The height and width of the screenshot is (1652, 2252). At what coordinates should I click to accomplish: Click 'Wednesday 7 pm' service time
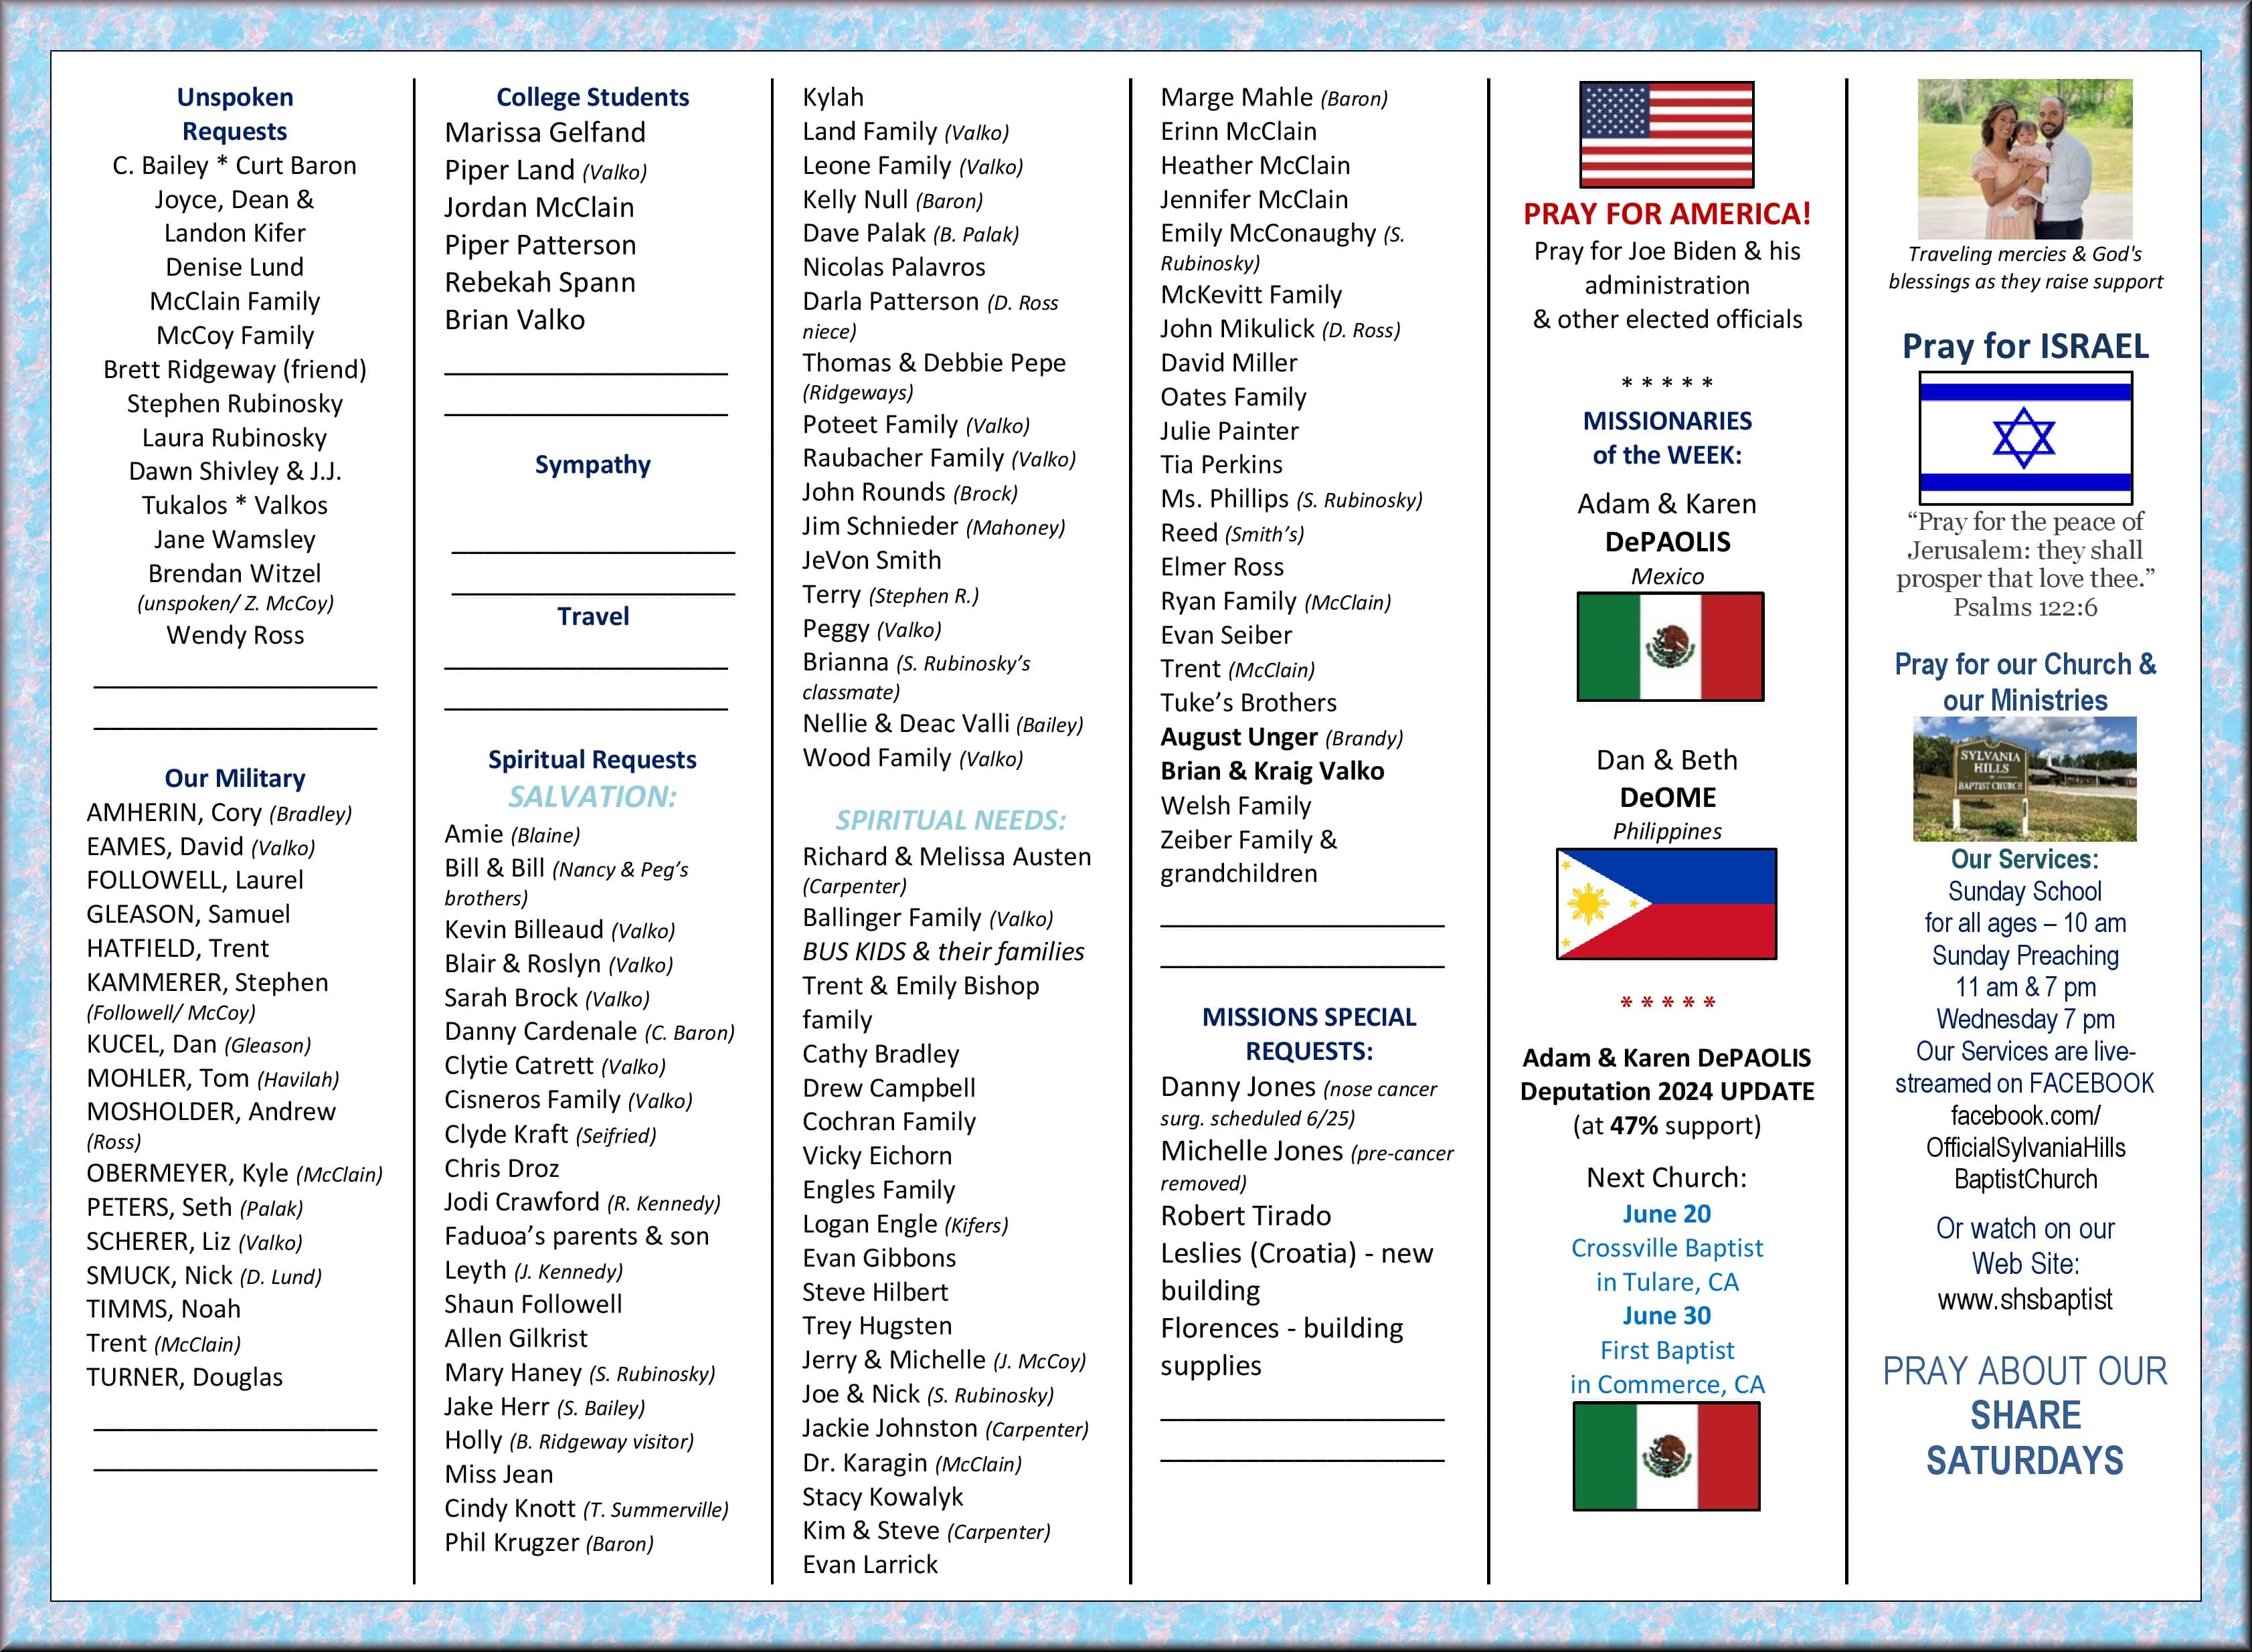pyautogui.click(x=2025, y=1019)
